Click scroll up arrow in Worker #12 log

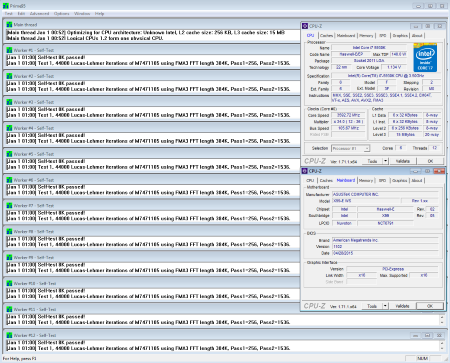(x=442, y=343)
